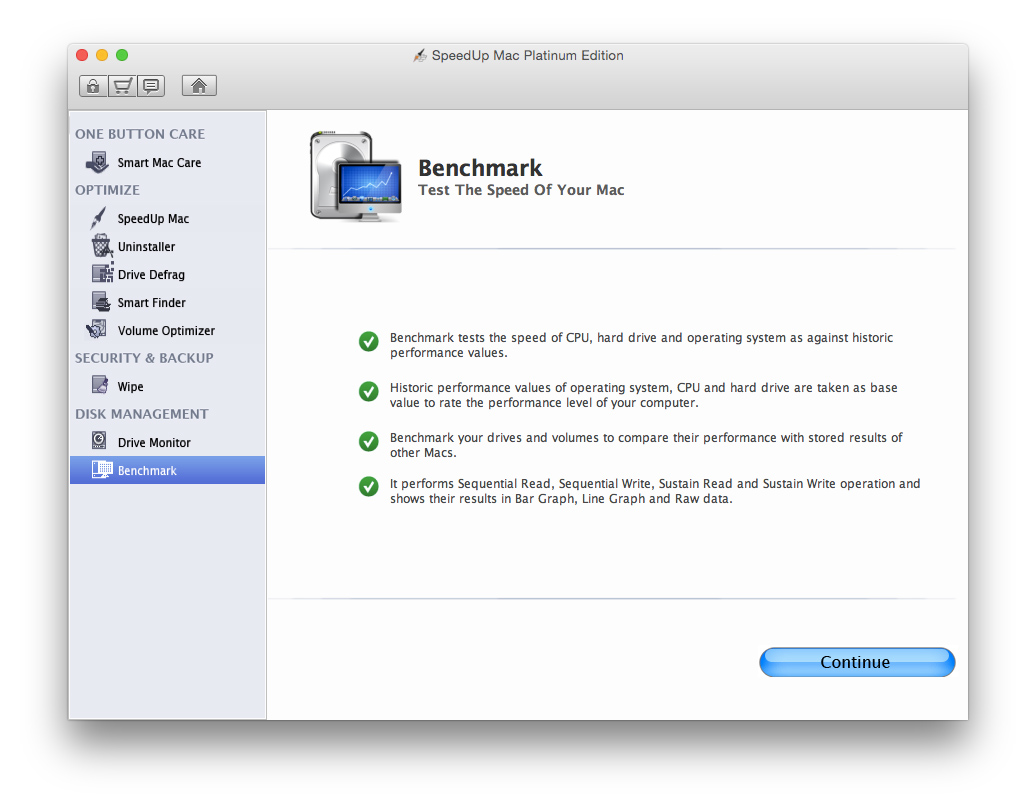Click the Drive Defrag icon
Image resolution: width=1036 pixels, height=812 pixels.
102,274
